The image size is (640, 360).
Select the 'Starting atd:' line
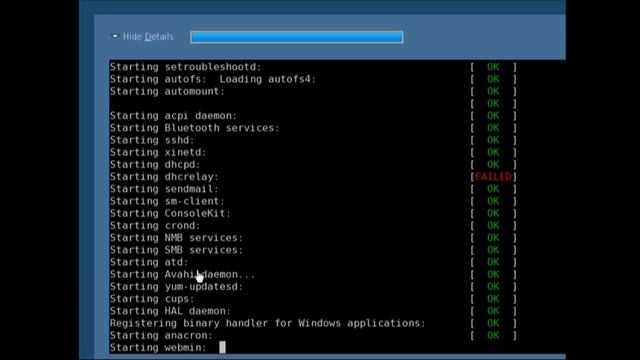coord(149,262)
